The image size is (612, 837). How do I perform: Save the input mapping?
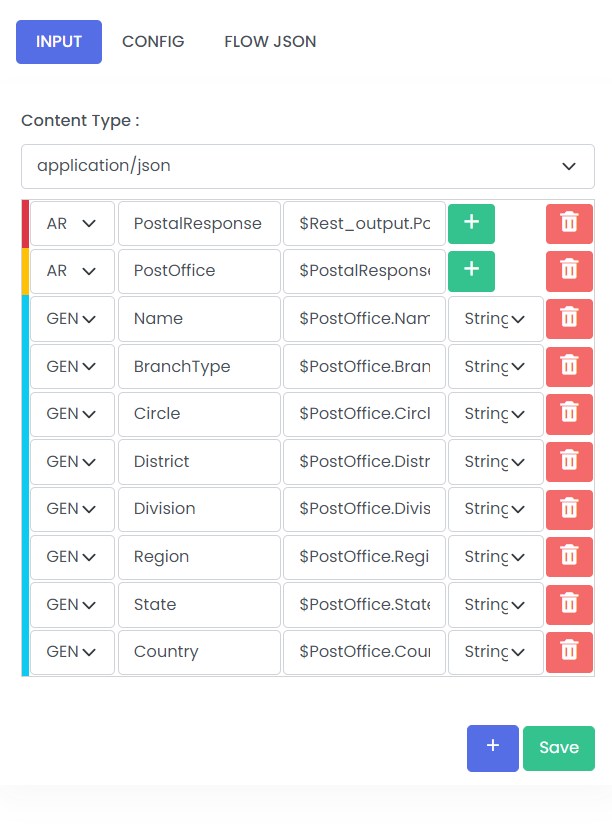[x=559, y=748]
